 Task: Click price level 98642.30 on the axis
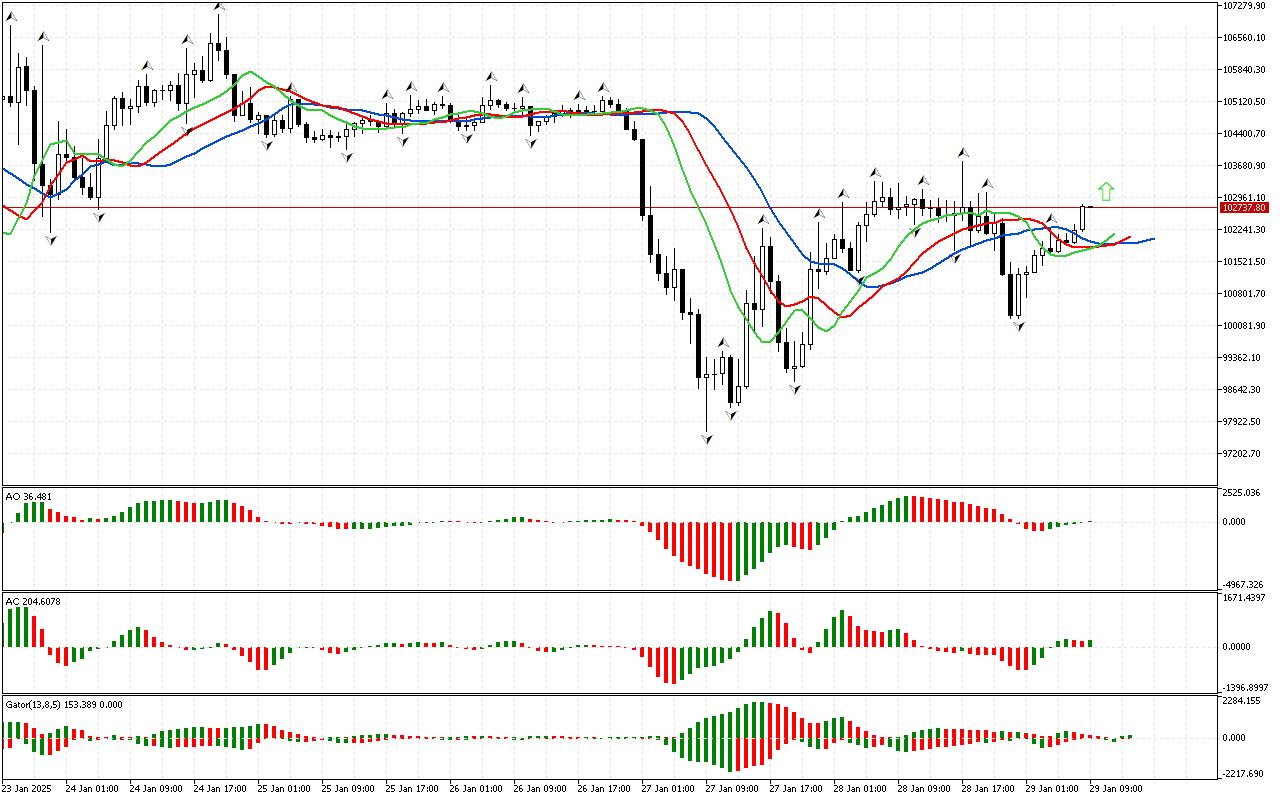(1242, 390)
